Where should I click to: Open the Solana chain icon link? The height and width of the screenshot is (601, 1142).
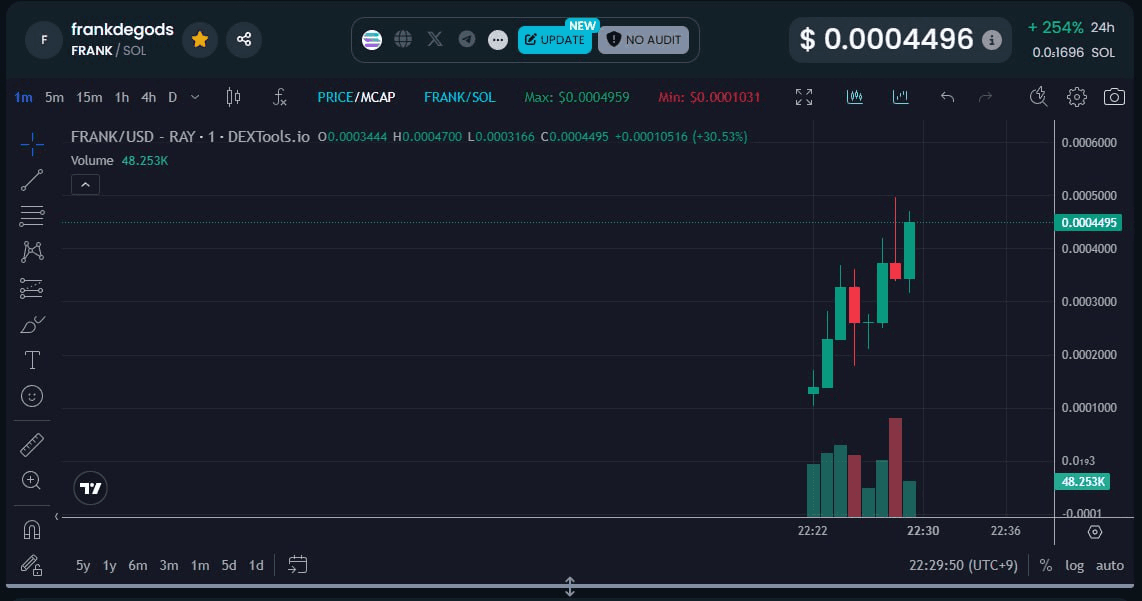click(371, 40)
